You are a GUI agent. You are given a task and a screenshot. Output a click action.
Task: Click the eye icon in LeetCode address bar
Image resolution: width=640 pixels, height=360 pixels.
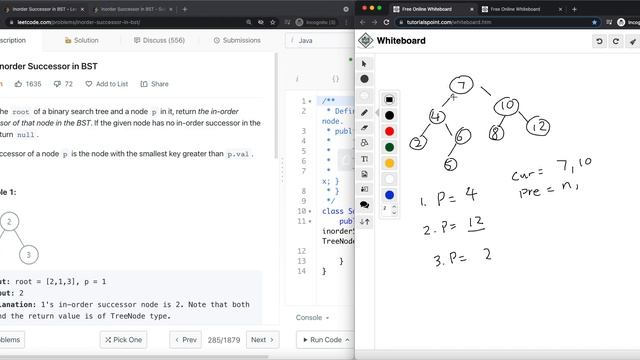[x=260, y=22]
